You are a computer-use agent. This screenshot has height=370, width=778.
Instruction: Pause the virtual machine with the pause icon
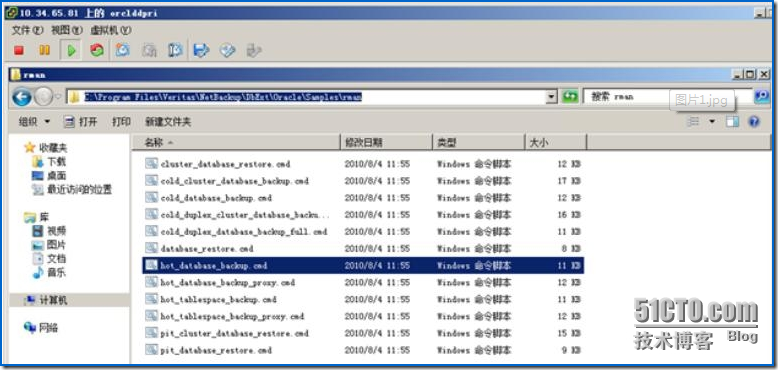44,50
